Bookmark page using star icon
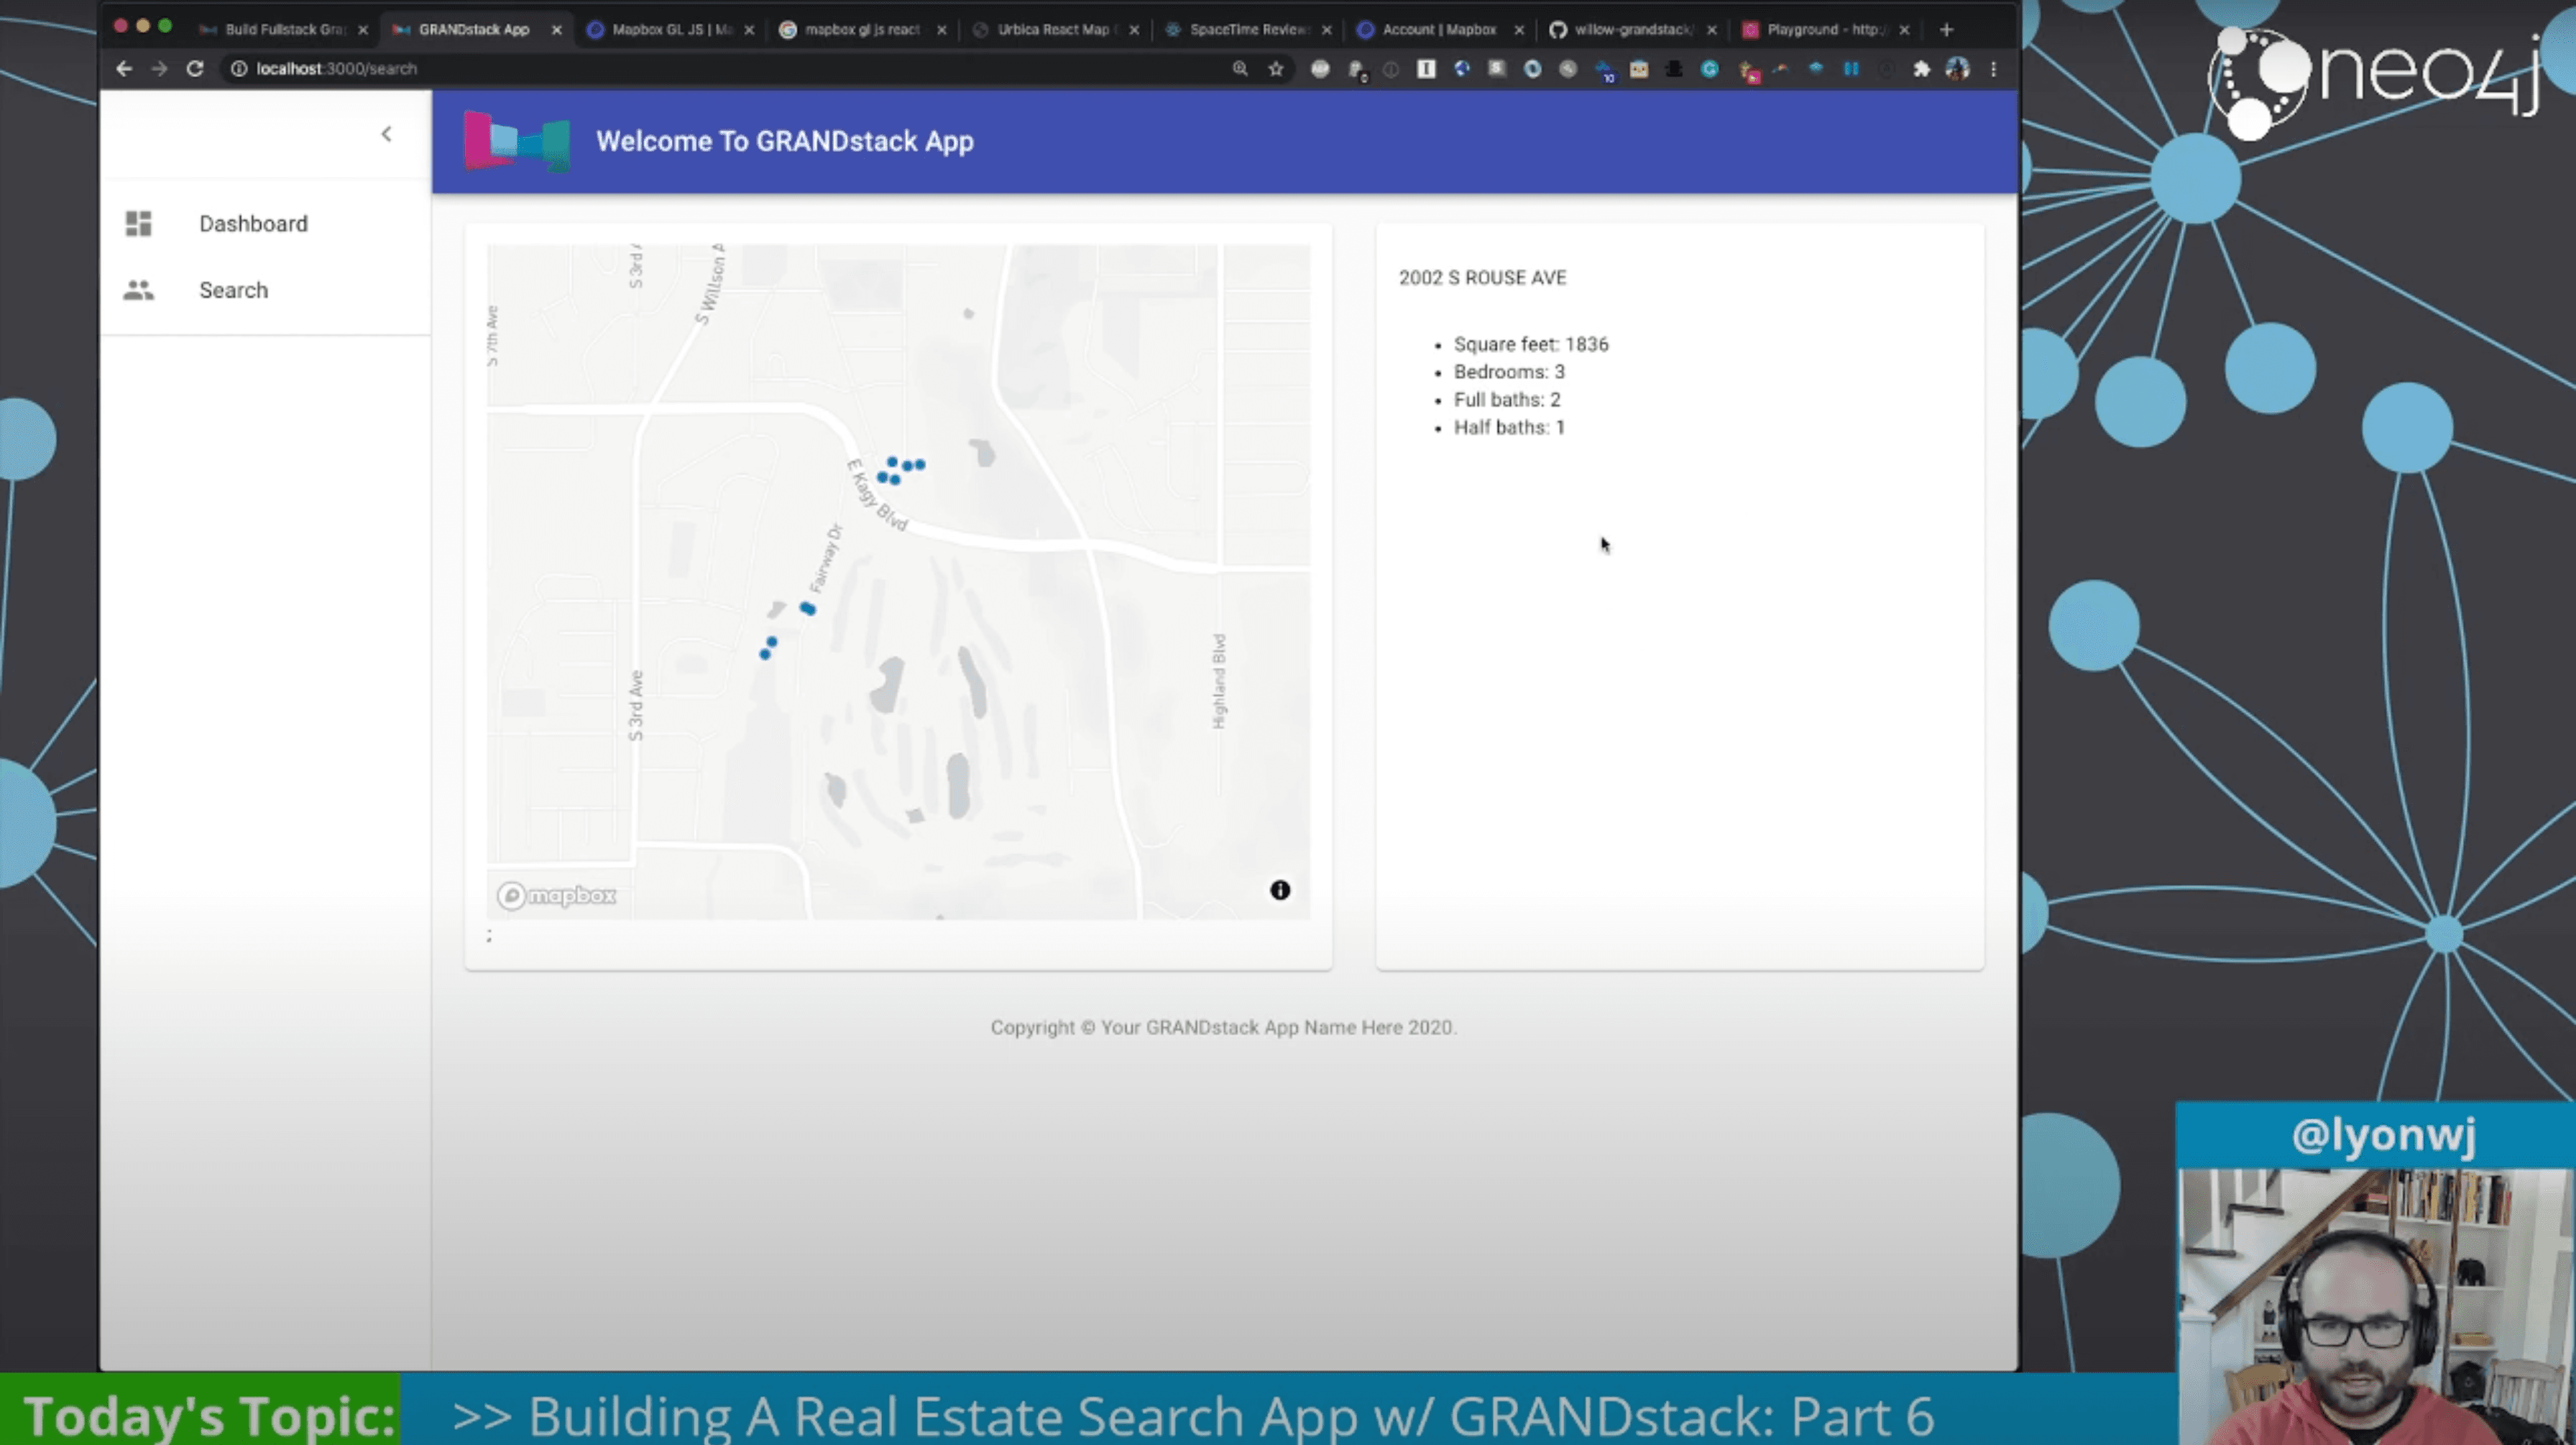This screenshot has width=2576, height=1445. (x=1275, y=69)
